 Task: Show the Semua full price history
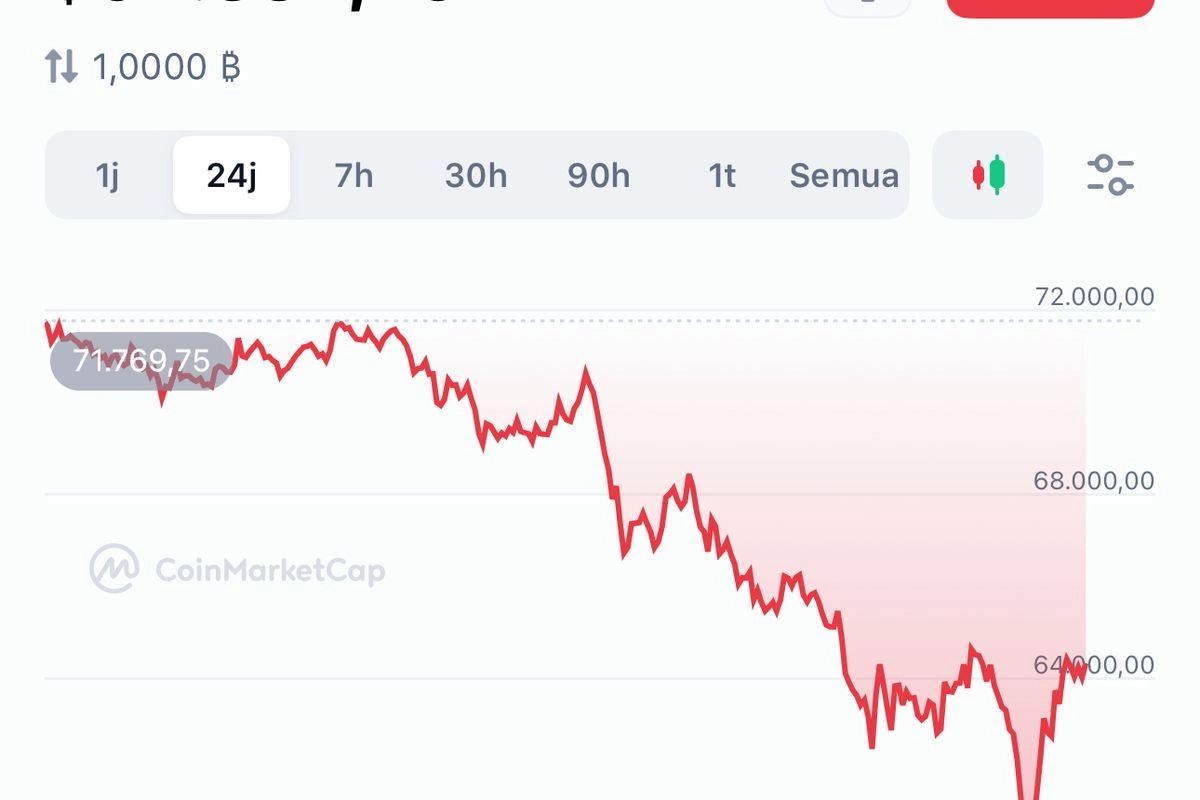(843, 176)
